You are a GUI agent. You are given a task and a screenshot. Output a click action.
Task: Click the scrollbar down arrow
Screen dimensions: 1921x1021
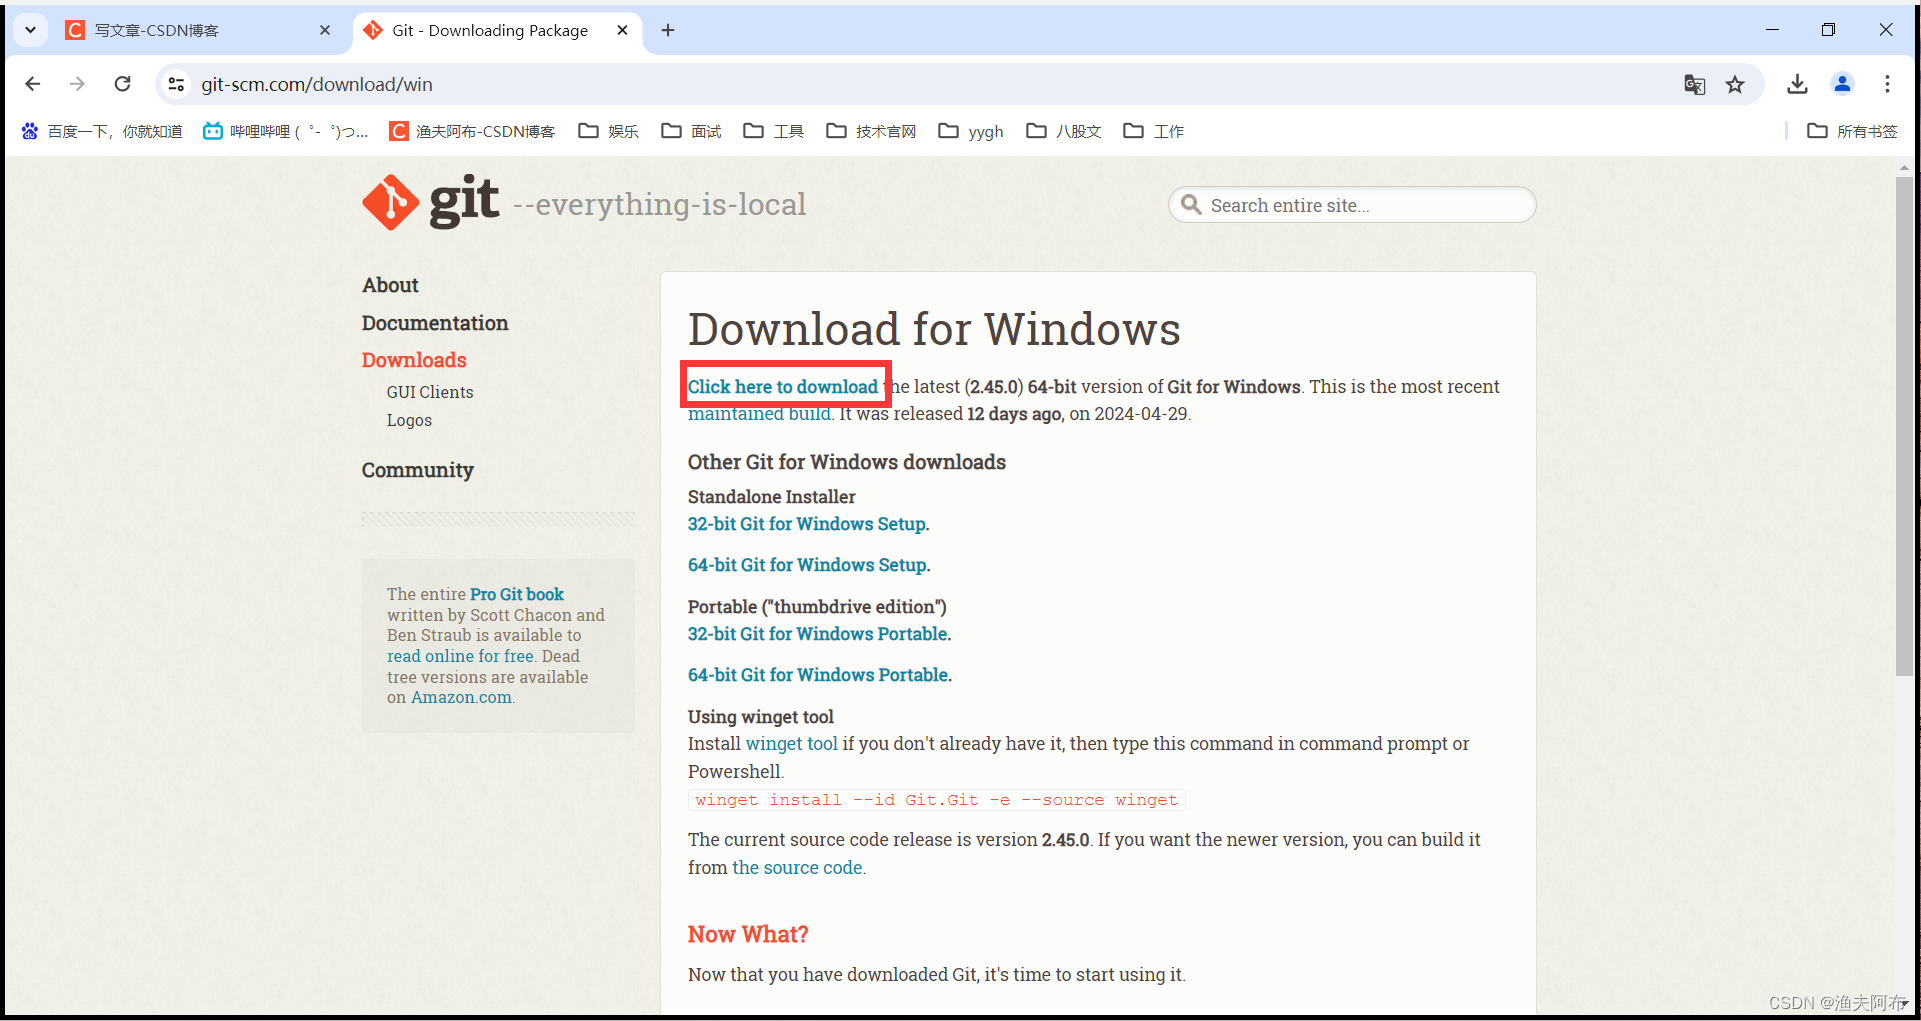pos(1904,1004)
